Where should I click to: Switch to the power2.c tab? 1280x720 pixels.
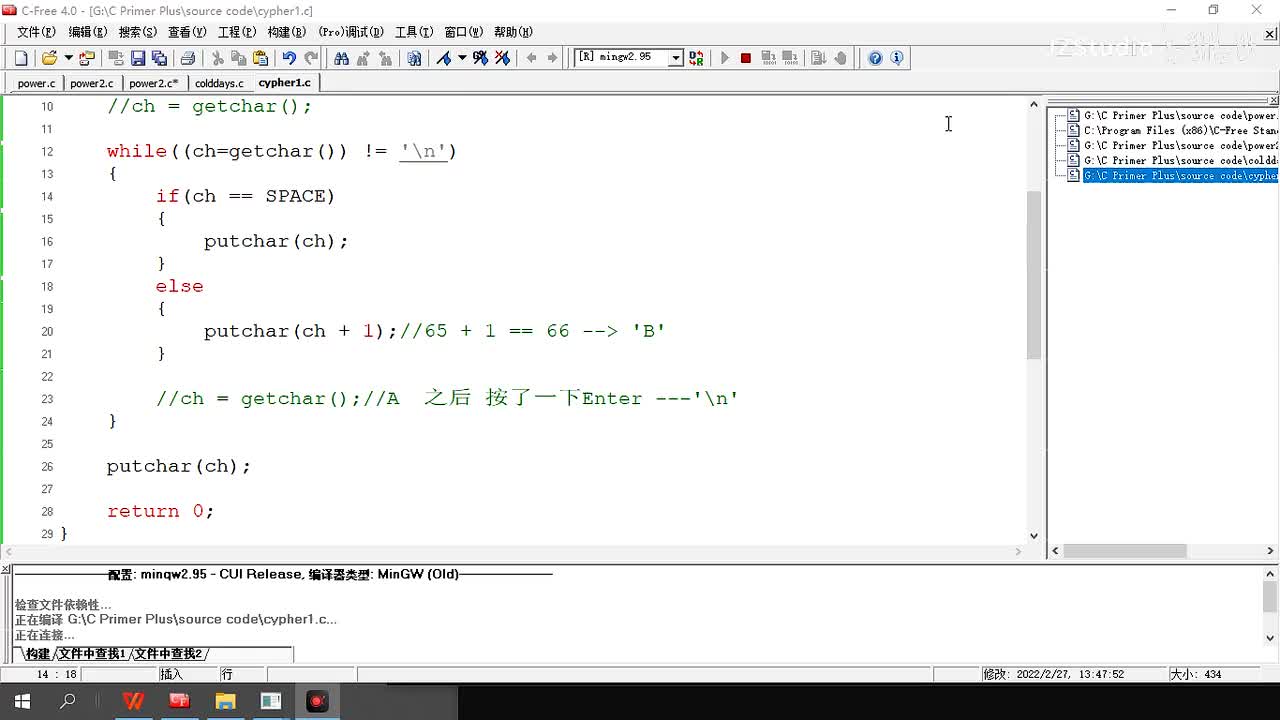point(92,83)
